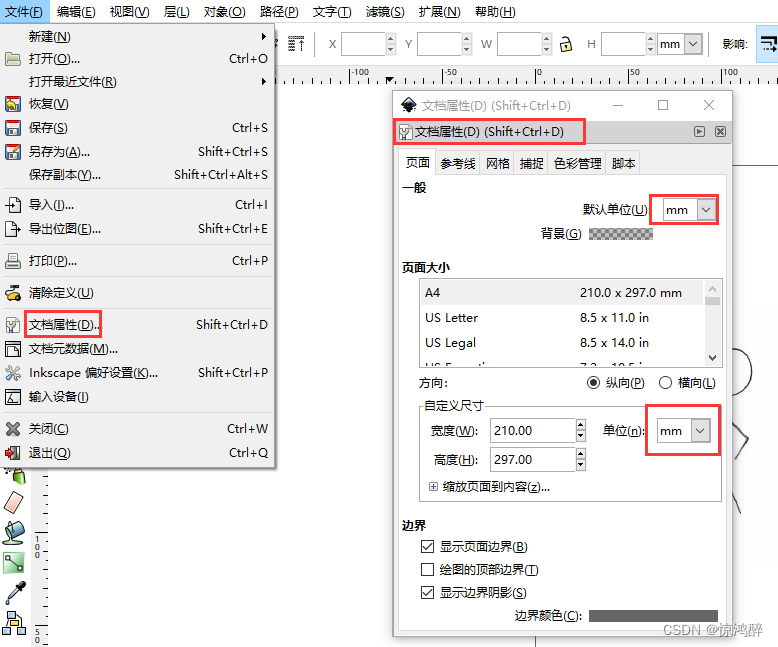Select the object tree tool at toolbox bottom

[x=14, y=623]
